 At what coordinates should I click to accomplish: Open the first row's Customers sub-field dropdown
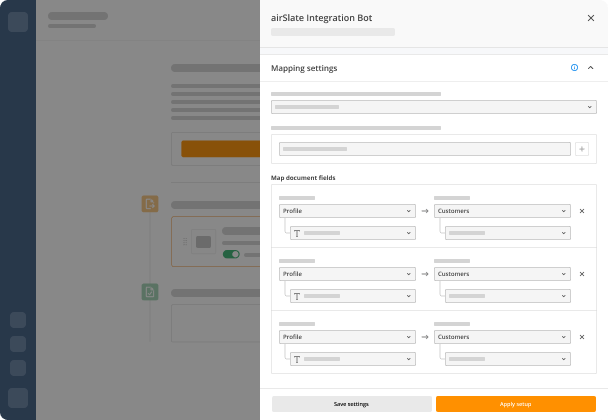pyautogui.click(x=508, y=233)
